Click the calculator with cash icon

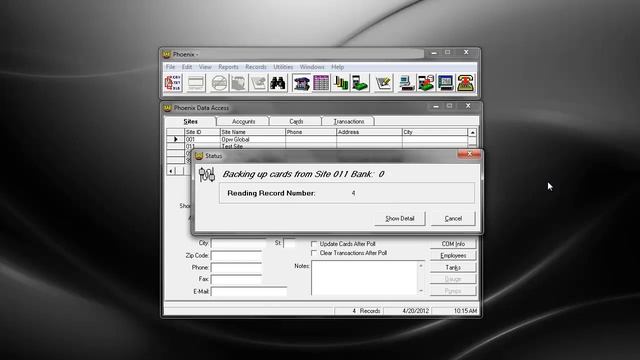tap(360, 83)
